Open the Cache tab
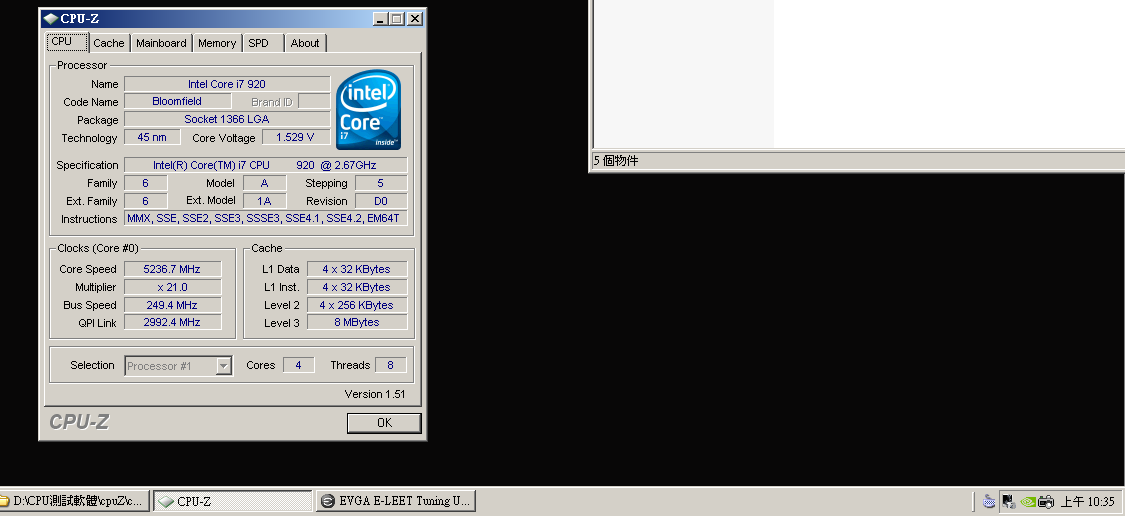1125x516 pixels. point(109,43)
